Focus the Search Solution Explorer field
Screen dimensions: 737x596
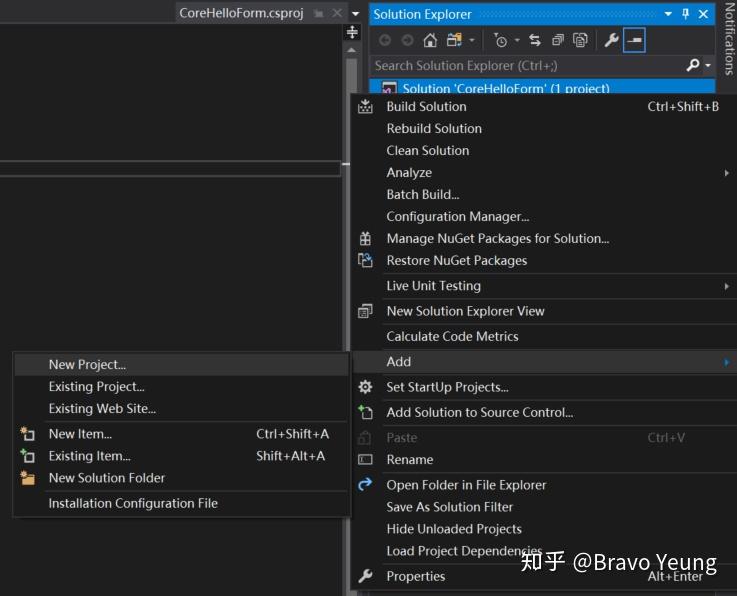pyautogui.click(x=526, y=65)
